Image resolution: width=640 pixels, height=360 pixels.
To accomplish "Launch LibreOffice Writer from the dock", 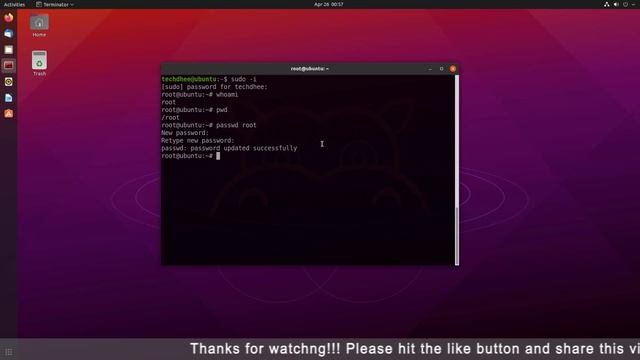I will pos(9,98).
